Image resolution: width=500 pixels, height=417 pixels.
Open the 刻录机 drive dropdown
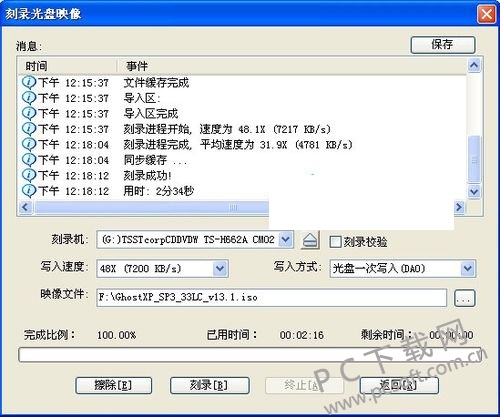tap(286, 239)
